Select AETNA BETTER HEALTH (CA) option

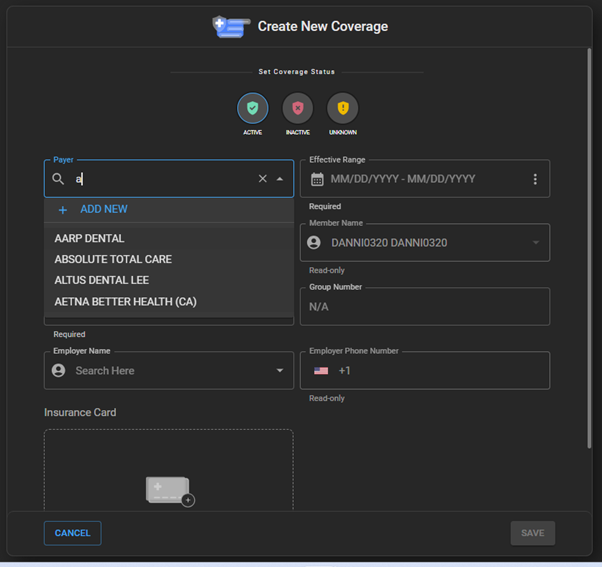click(x=125, y=301)
